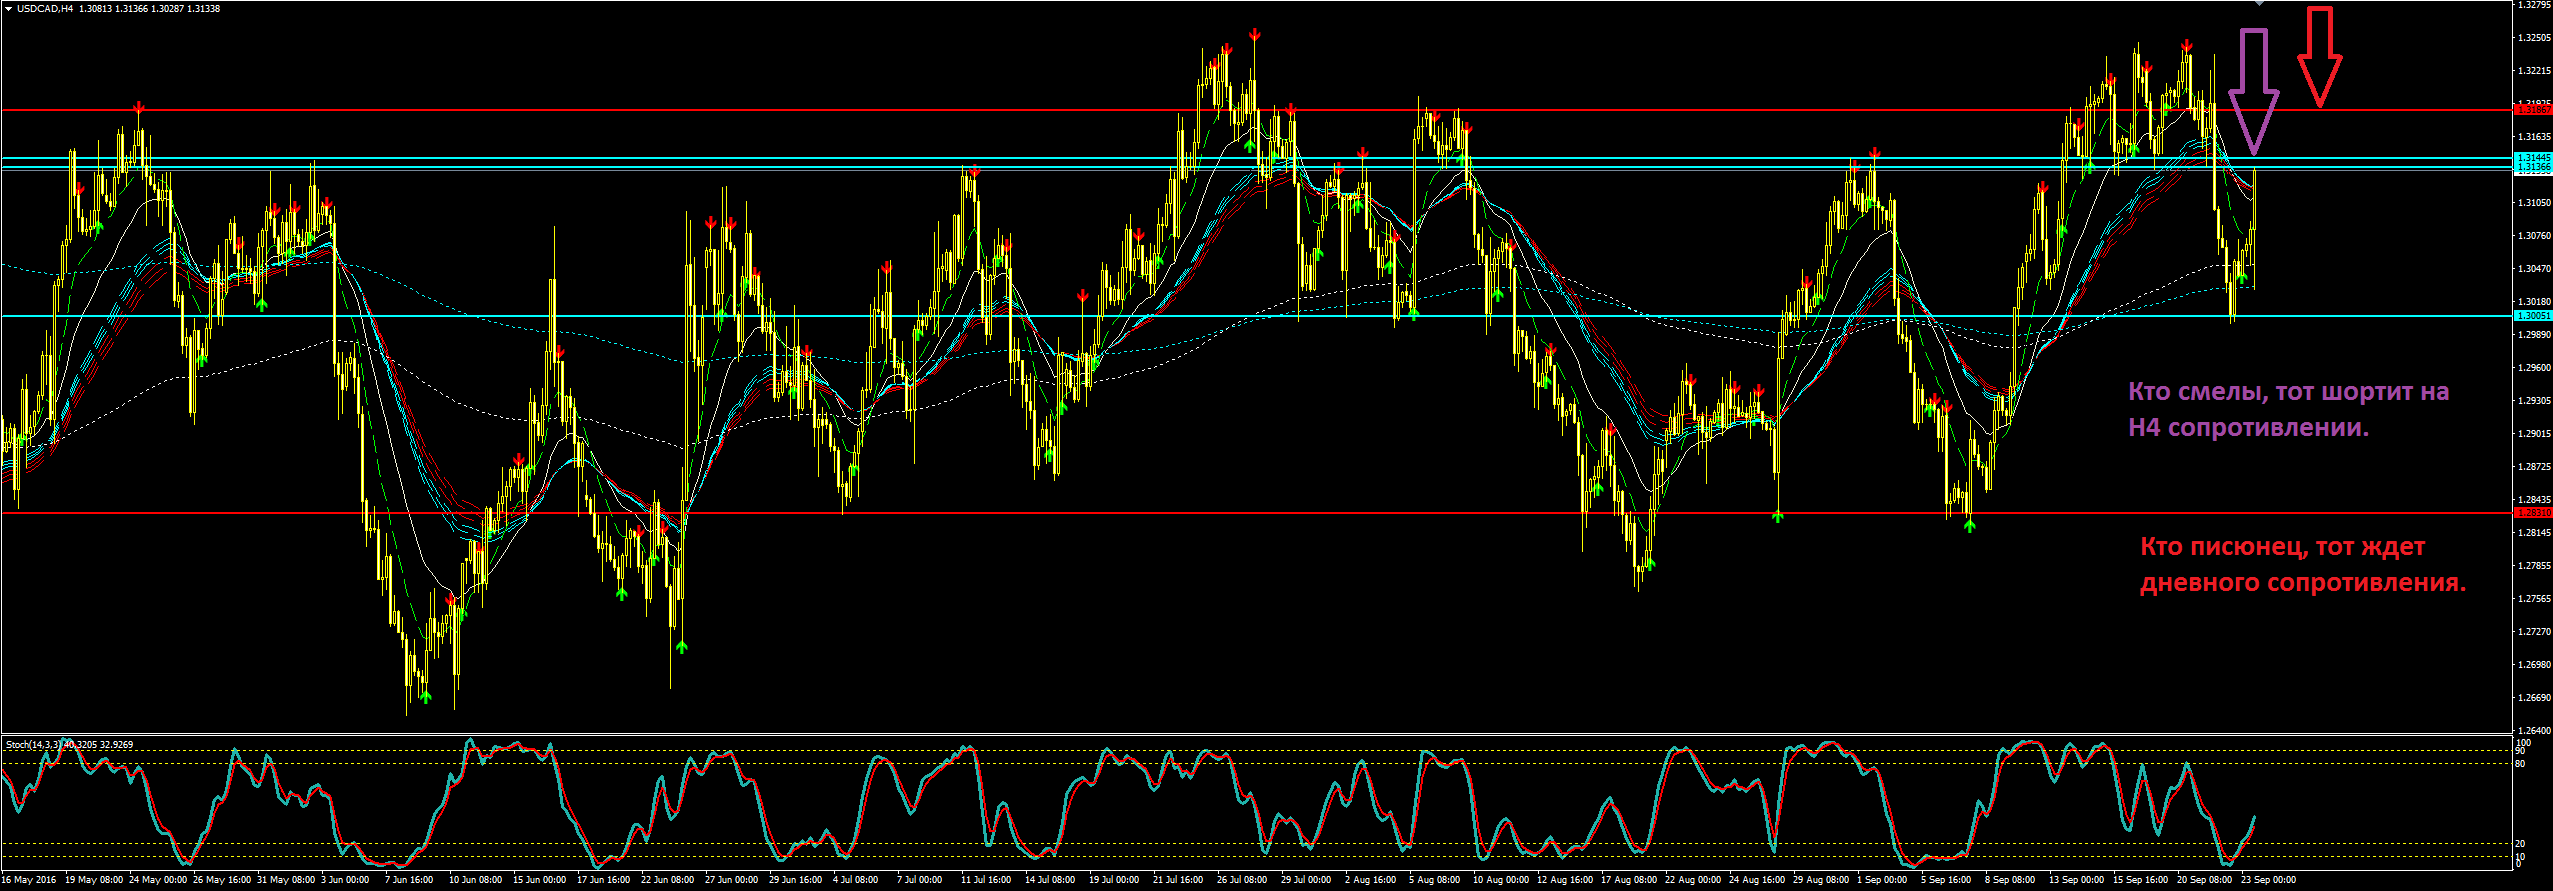Screen dimensions: 2553x891
Task: Click the 8 Sep 08:00 time label
Action: click(2010, 880)
